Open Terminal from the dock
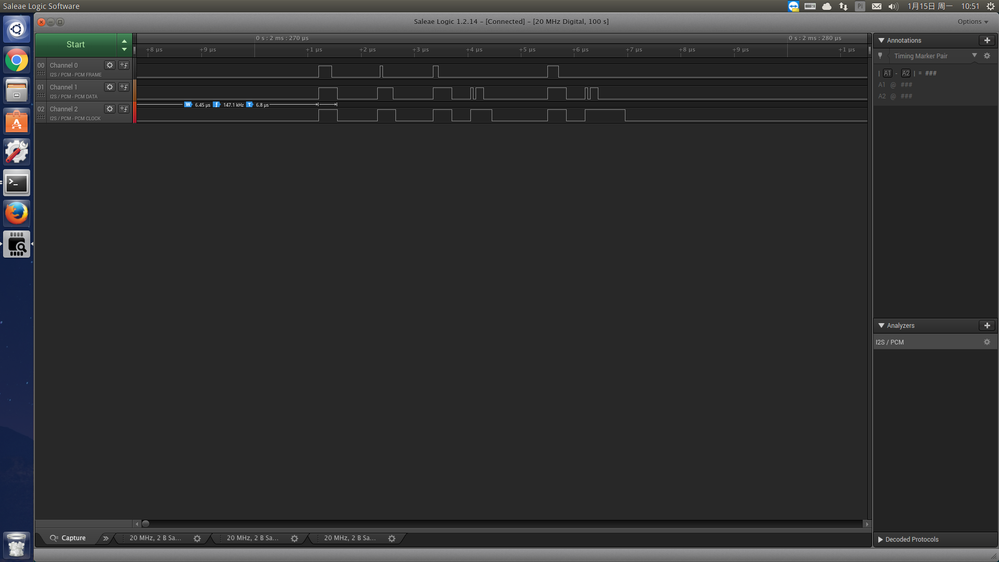This screenshot has height=562, width=999. (17, 183)
